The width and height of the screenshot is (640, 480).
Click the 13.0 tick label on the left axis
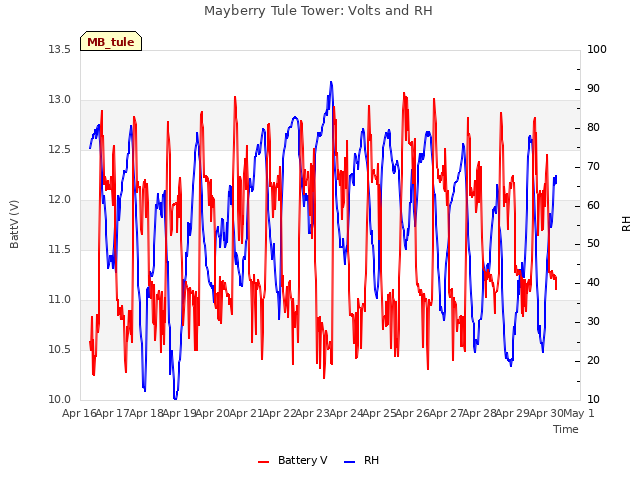click(60, 100)
